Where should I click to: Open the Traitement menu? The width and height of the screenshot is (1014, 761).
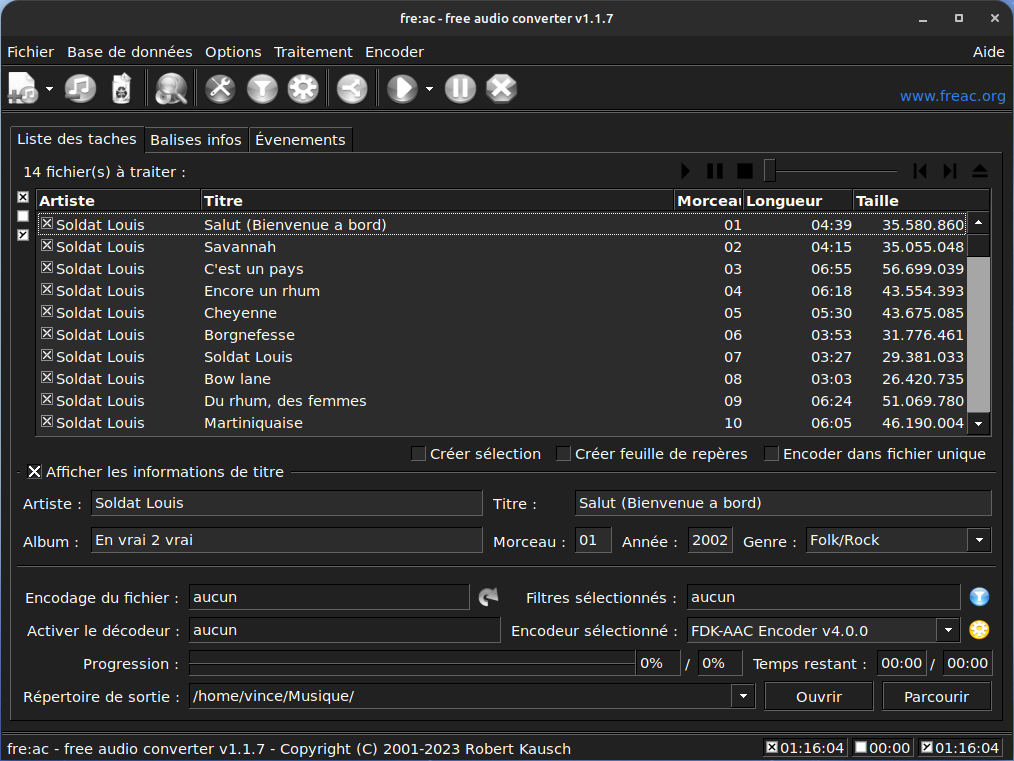click(x=313, y=52)
